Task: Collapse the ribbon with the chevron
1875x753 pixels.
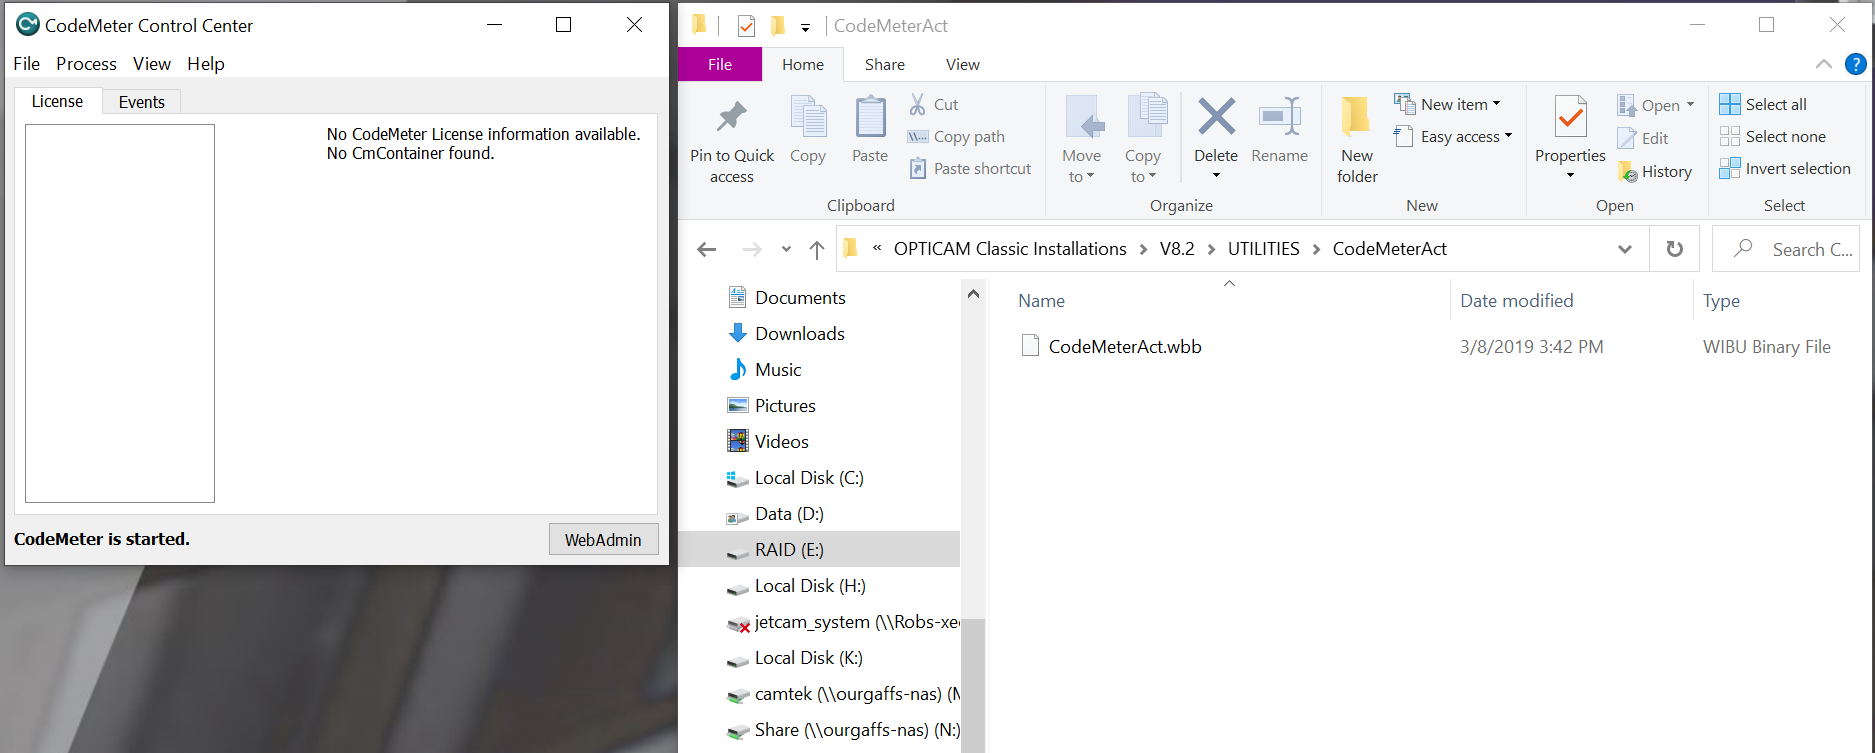Action: click(x=1824, y=64)
